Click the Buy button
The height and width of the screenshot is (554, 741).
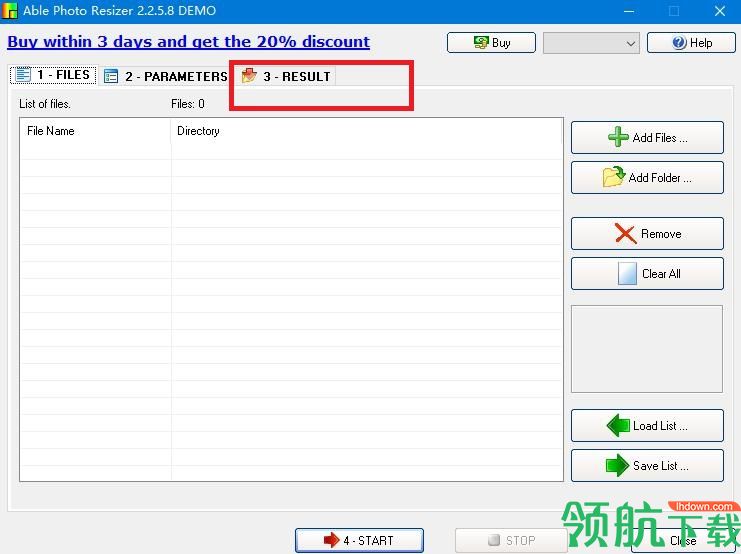tap(491, 43)
